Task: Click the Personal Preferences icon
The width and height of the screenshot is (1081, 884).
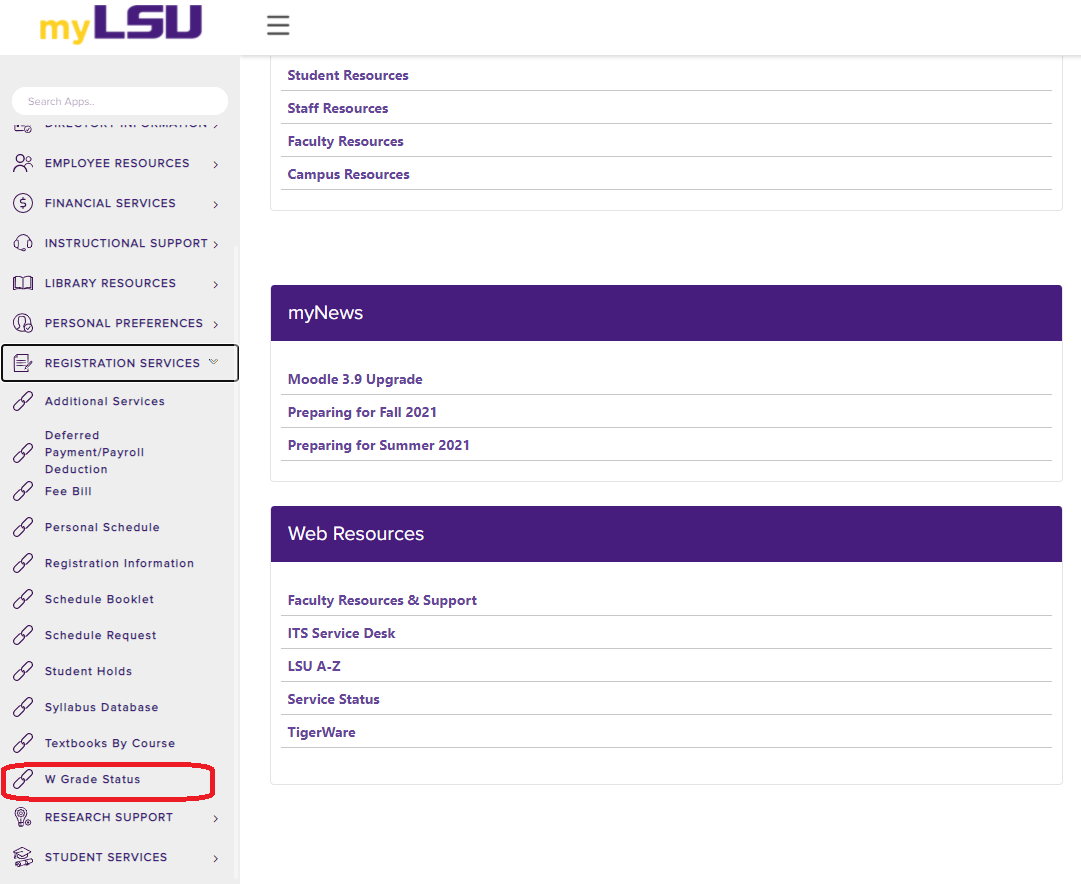Action: pos(23,323)
